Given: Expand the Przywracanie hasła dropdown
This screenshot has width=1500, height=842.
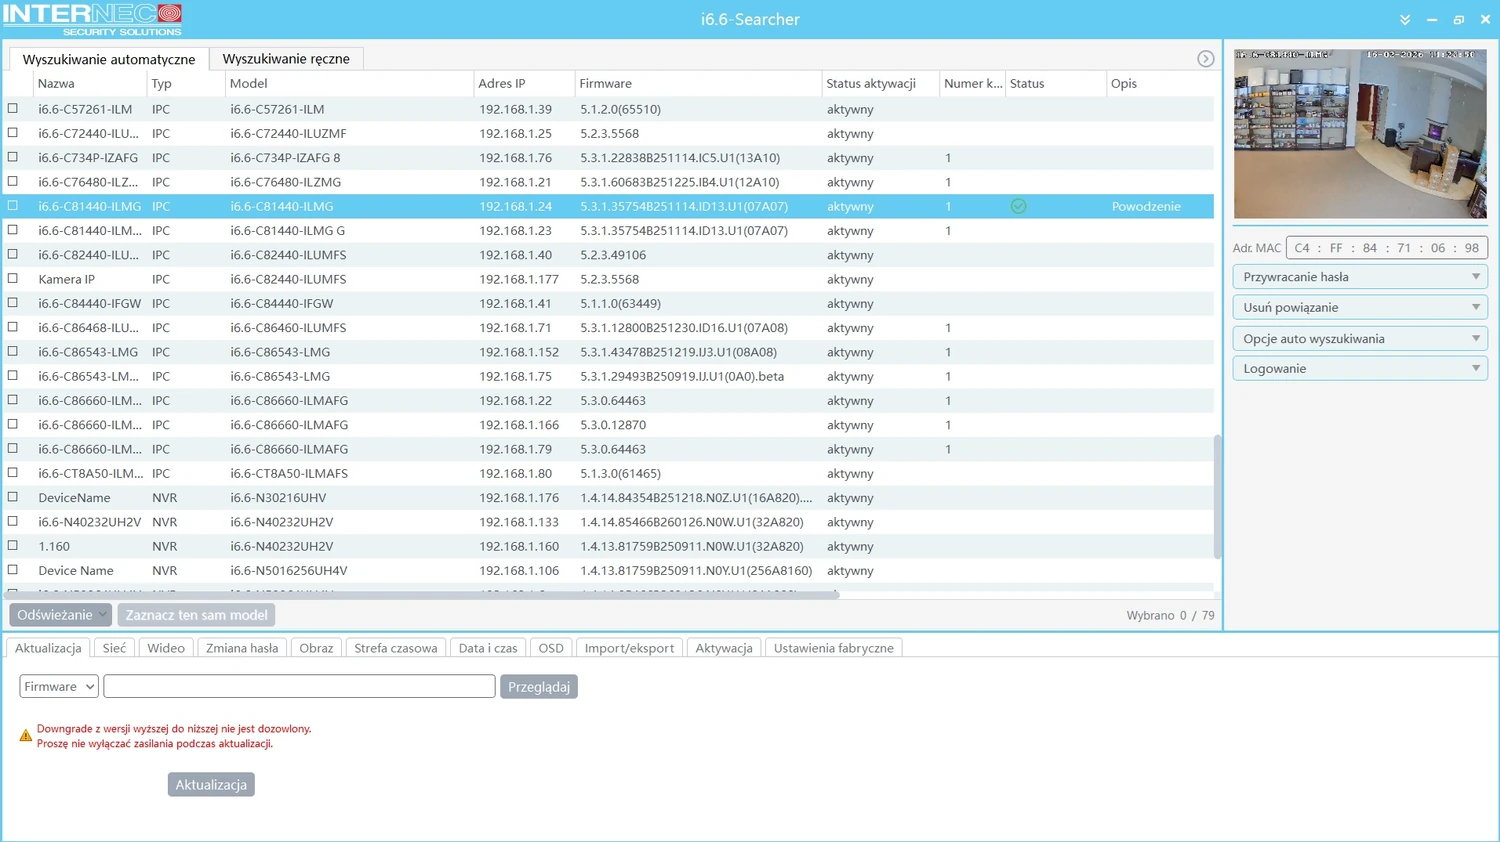Looking at the screenshot, I should (1360, 277).
